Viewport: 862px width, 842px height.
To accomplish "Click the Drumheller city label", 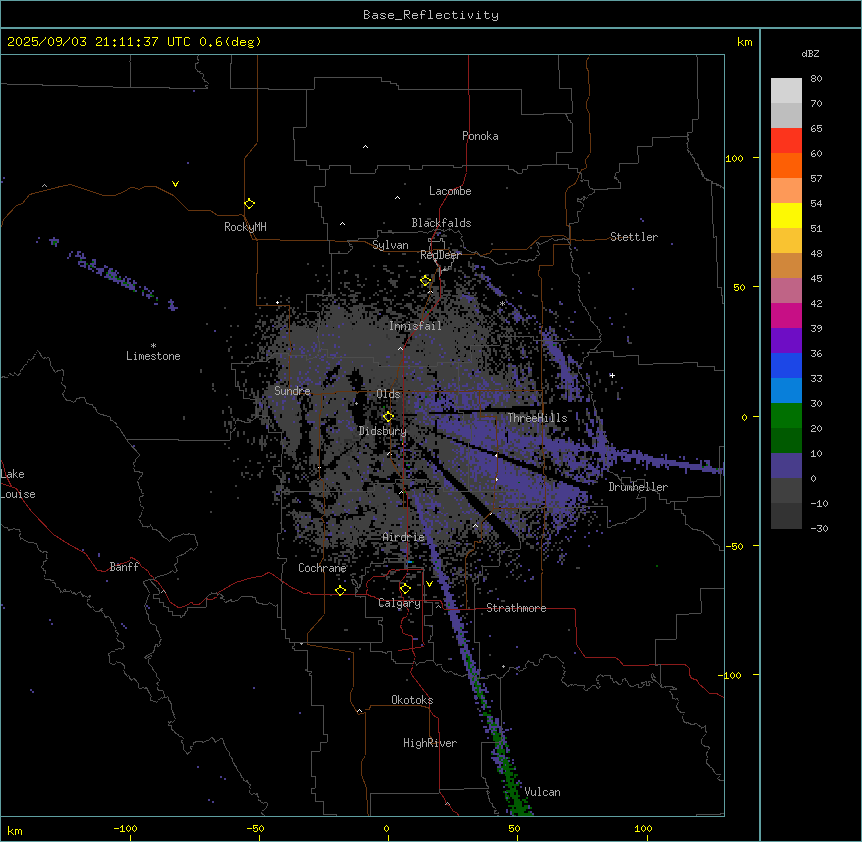I will (638, 487).
